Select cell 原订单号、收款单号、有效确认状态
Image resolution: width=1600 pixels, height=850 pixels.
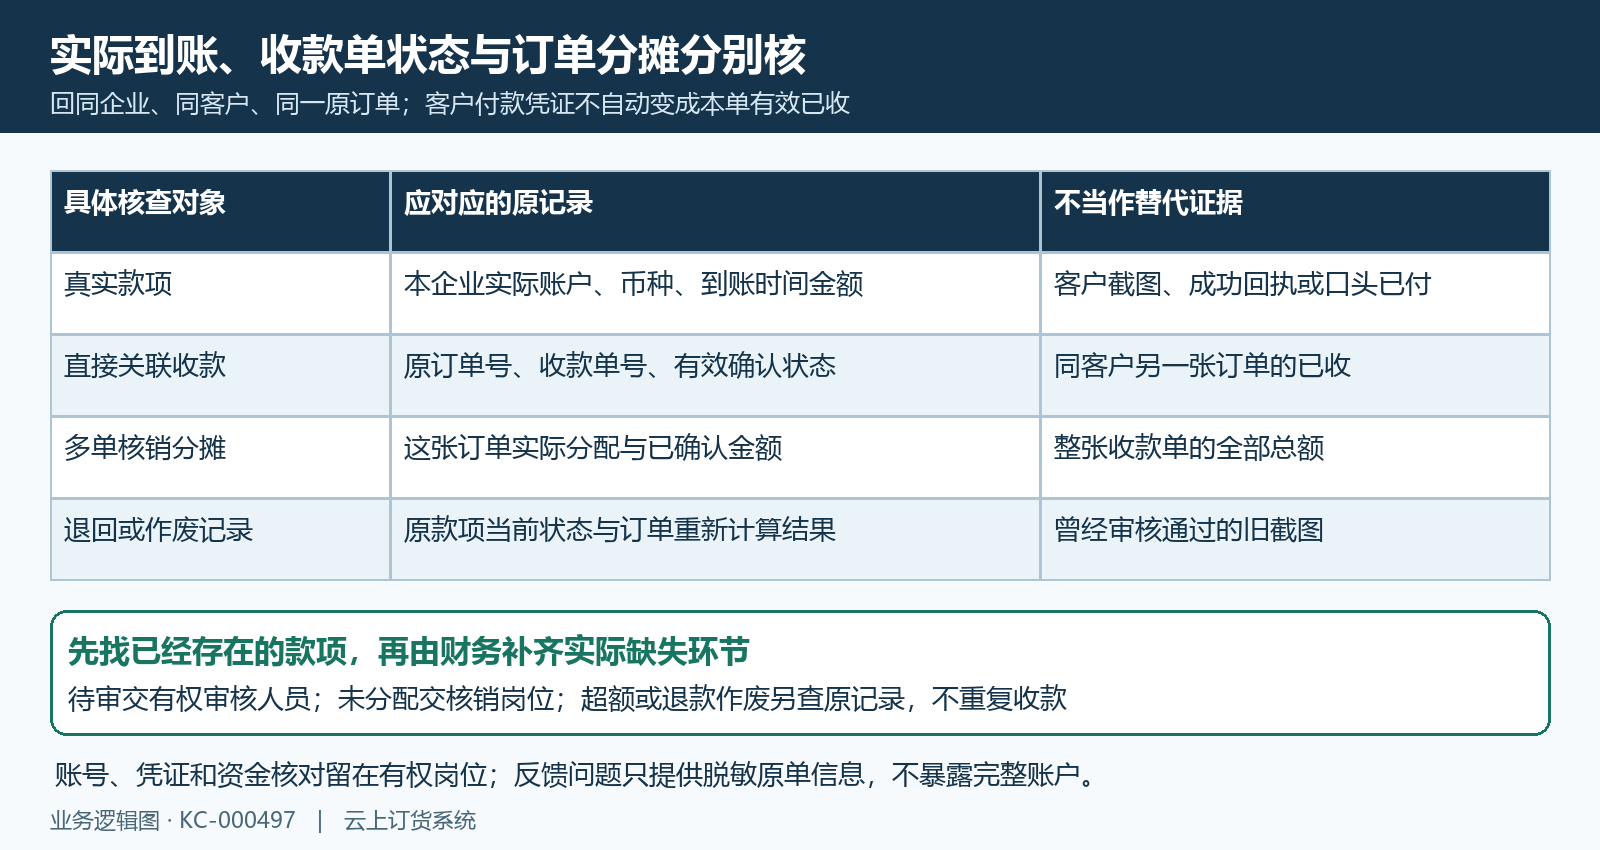tap(715, 376)
